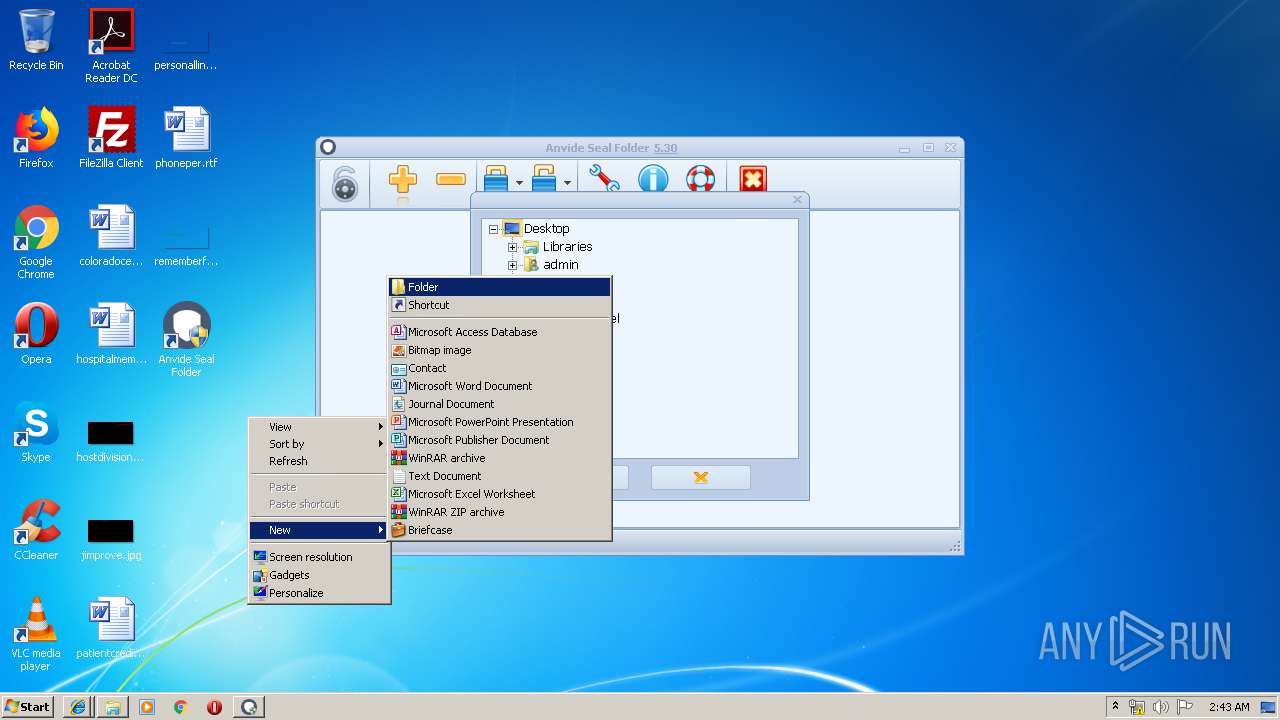Select Journal Document entry
Screen dimensions: 1280x720
(x=500, y=404)
